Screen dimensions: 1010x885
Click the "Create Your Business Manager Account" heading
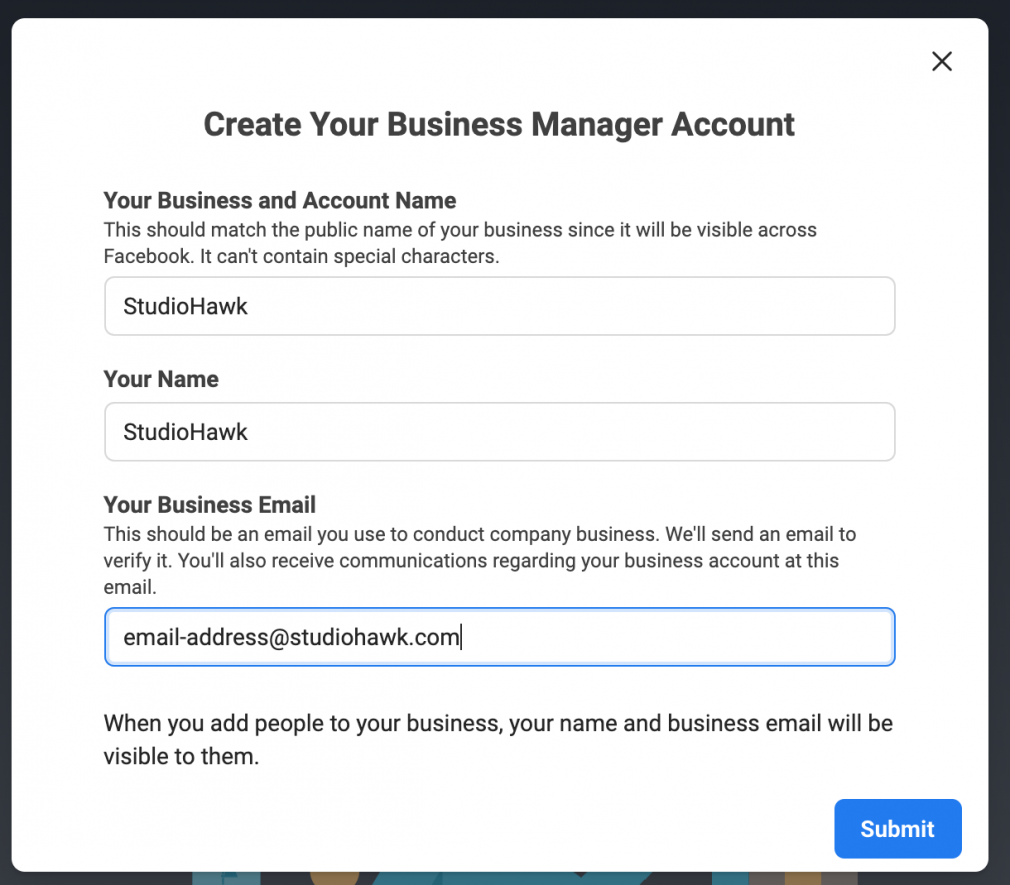pos(499,125)
